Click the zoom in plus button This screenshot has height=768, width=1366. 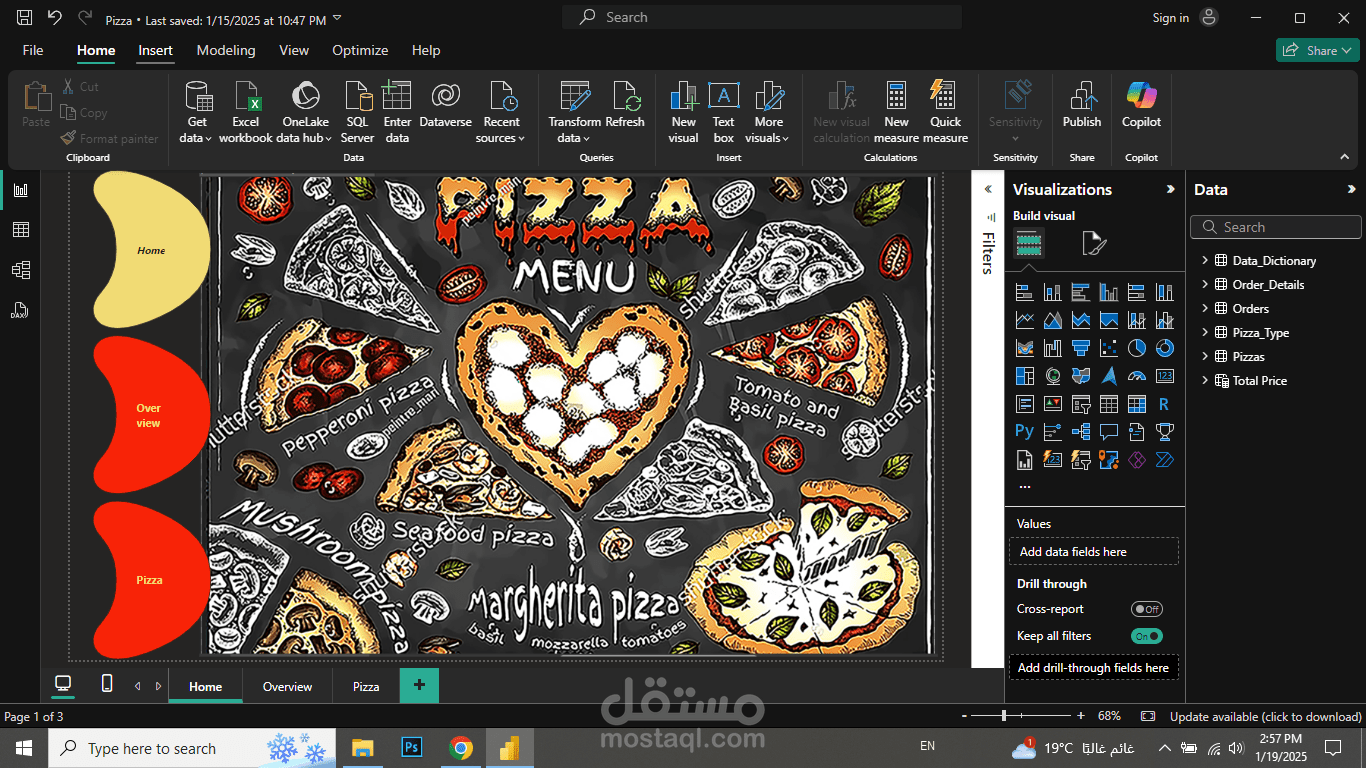1081,716
